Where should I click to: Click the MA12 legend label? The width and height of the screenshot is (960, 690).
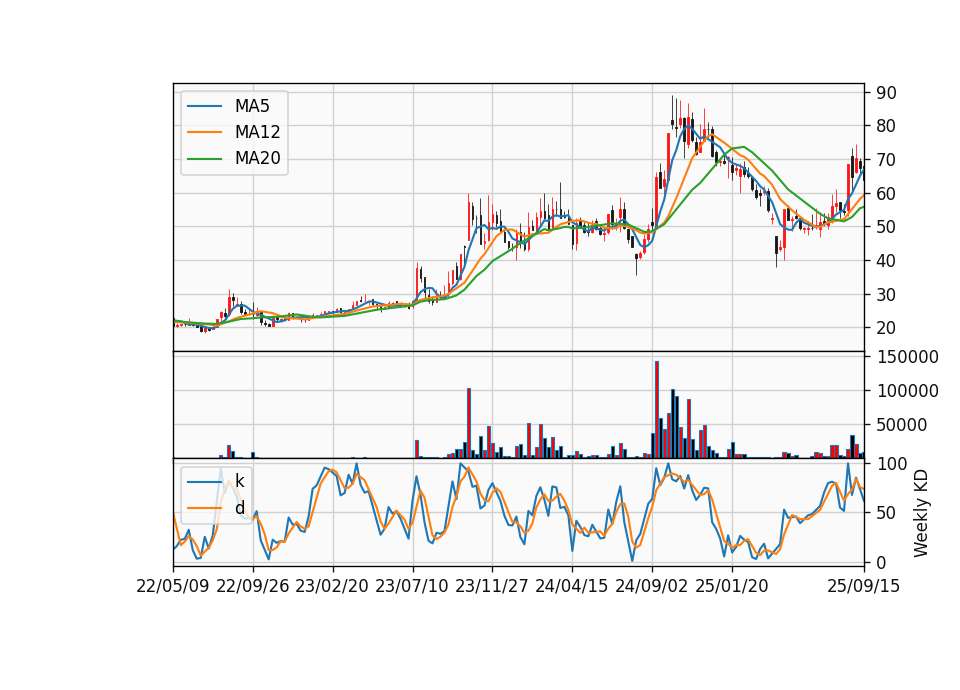pos(257,132)
